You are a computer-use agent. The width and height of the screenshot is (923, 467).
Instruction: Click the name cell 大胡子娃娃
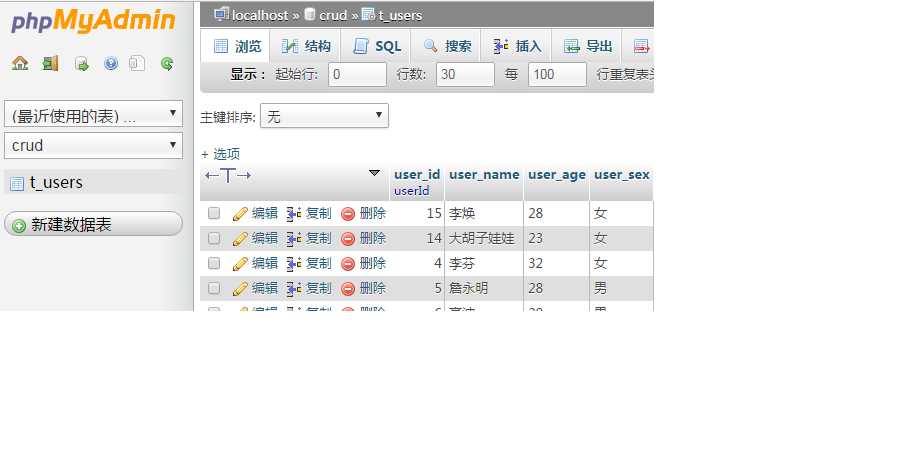point(482,239)
